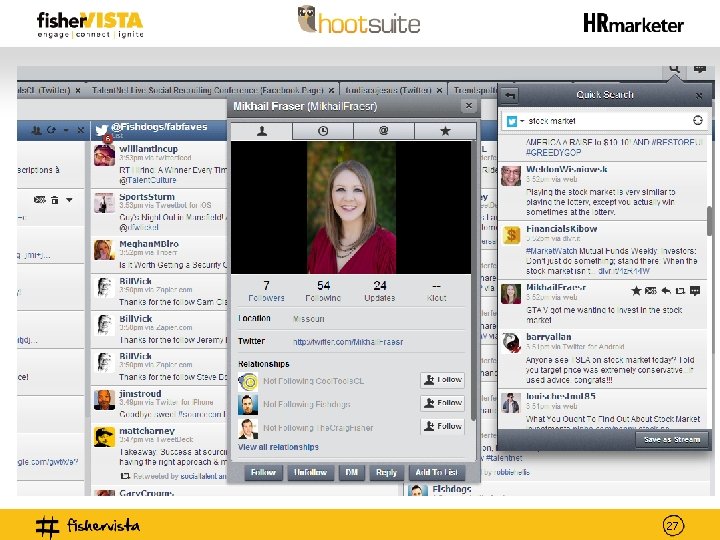Send direct message icon on MikhailFraesr tweet
Image resolution: width=720 pixels, height=540 pixels.
651,291
